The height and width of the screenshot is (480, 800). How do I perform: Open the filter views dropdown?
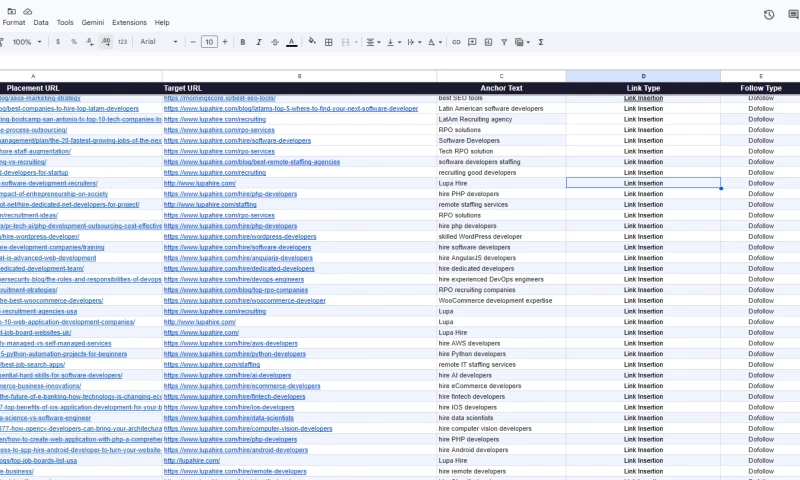click(522, 42)
